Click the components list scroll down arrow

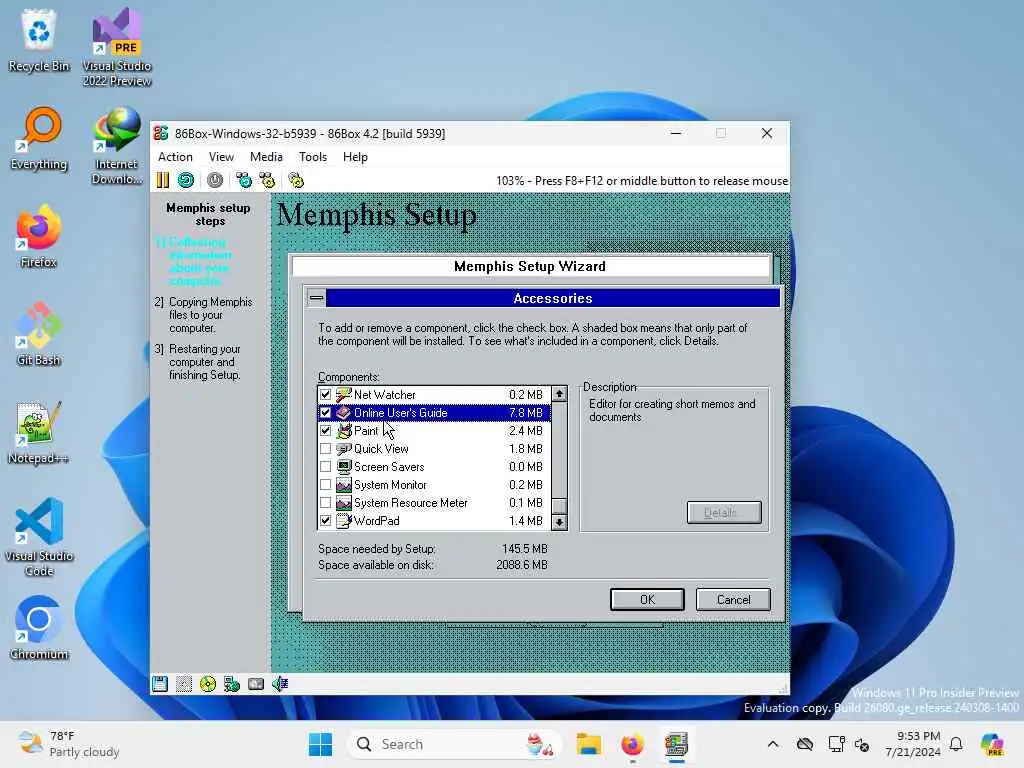(559, 522)
